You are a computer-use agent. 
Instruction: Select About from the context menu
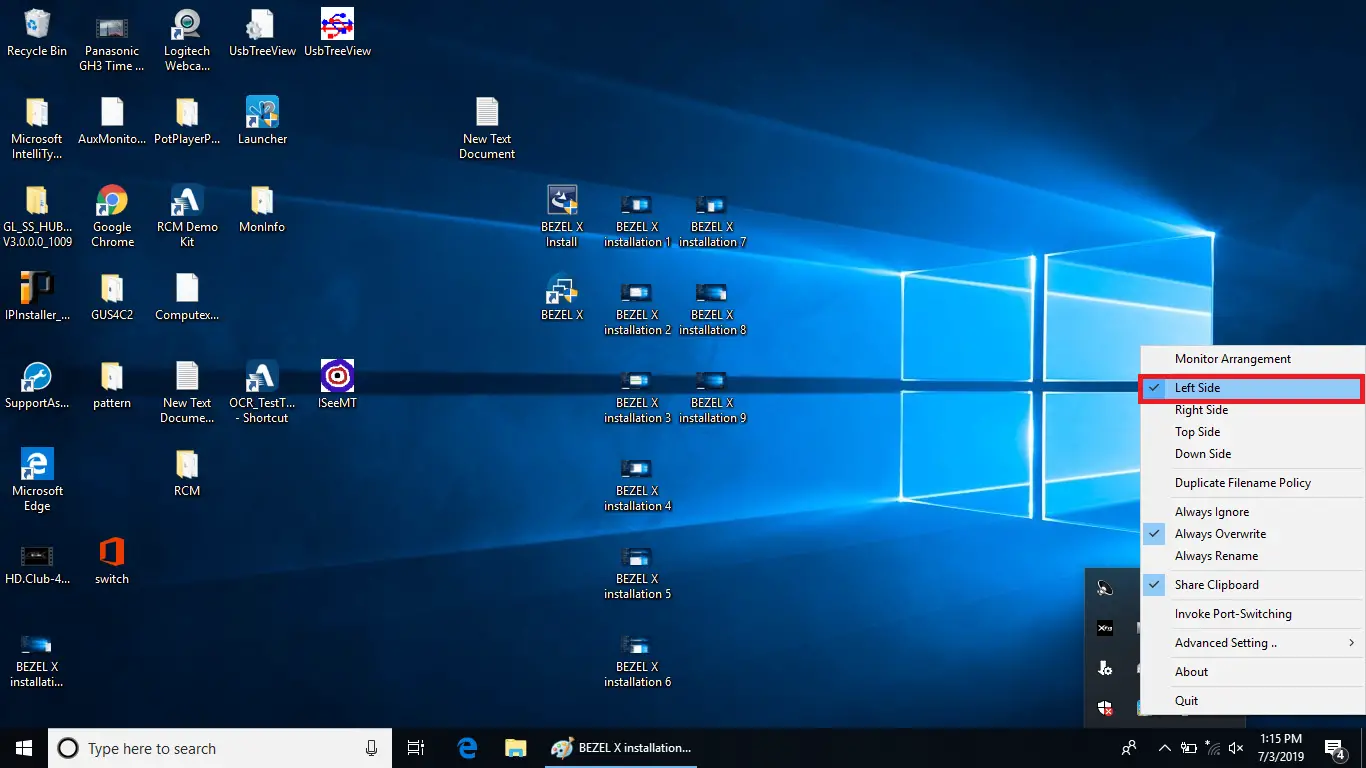[1191, 671]
